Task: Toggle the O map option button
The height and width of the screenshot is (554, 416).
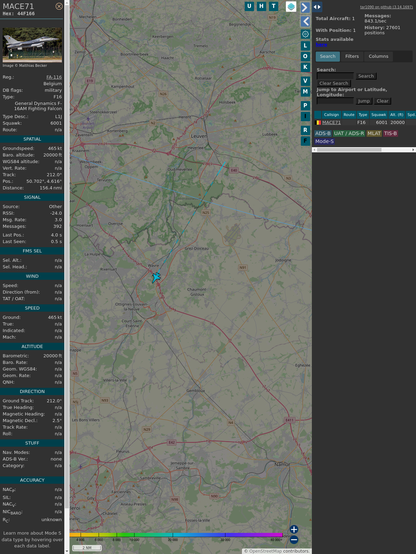Action: click(x=305, y=56)
